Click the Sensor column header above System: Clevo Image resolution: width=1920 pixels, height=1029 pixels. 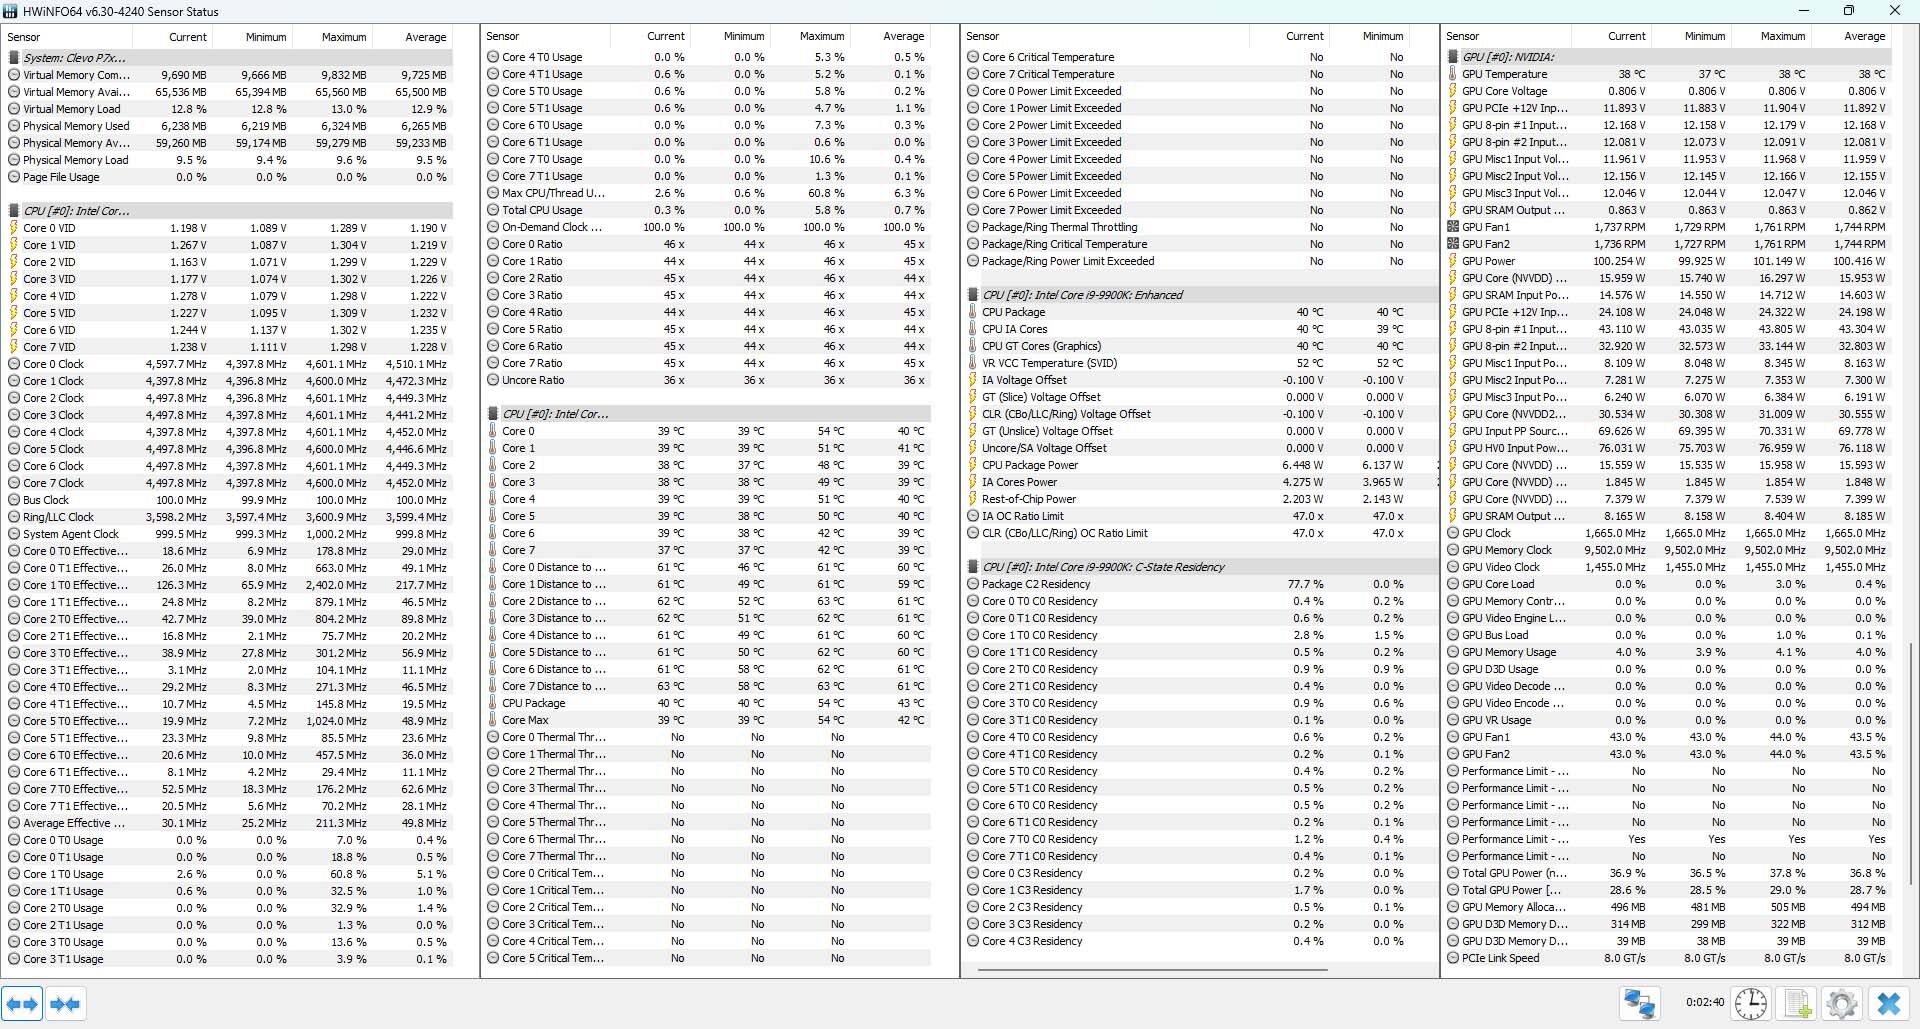pyautogui.click(x=68, y=37)
